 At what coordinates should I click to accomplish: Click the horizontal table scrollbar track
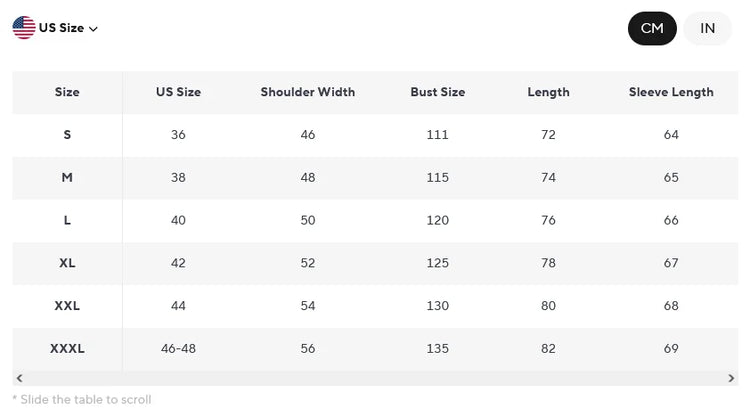[375, 378]
